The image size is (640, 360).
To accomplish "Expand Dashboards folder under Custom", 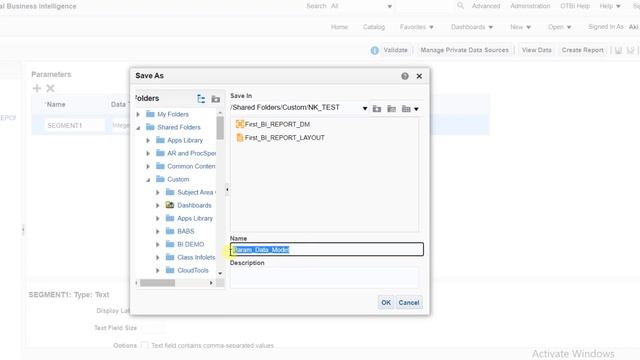I will [x=158, y=205].
